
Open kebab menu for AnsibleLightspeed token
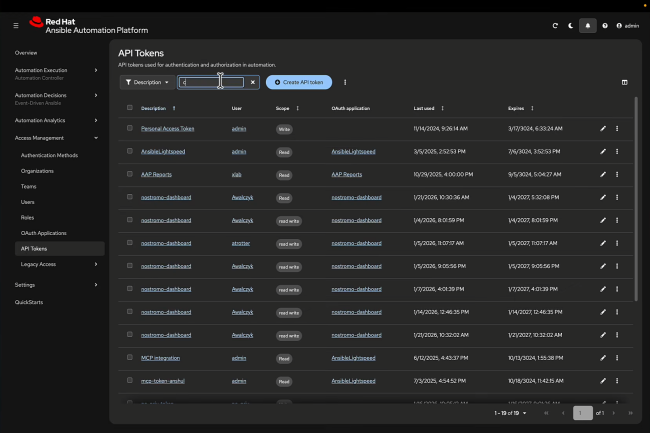pyautogui.click(x=617, y=152)
